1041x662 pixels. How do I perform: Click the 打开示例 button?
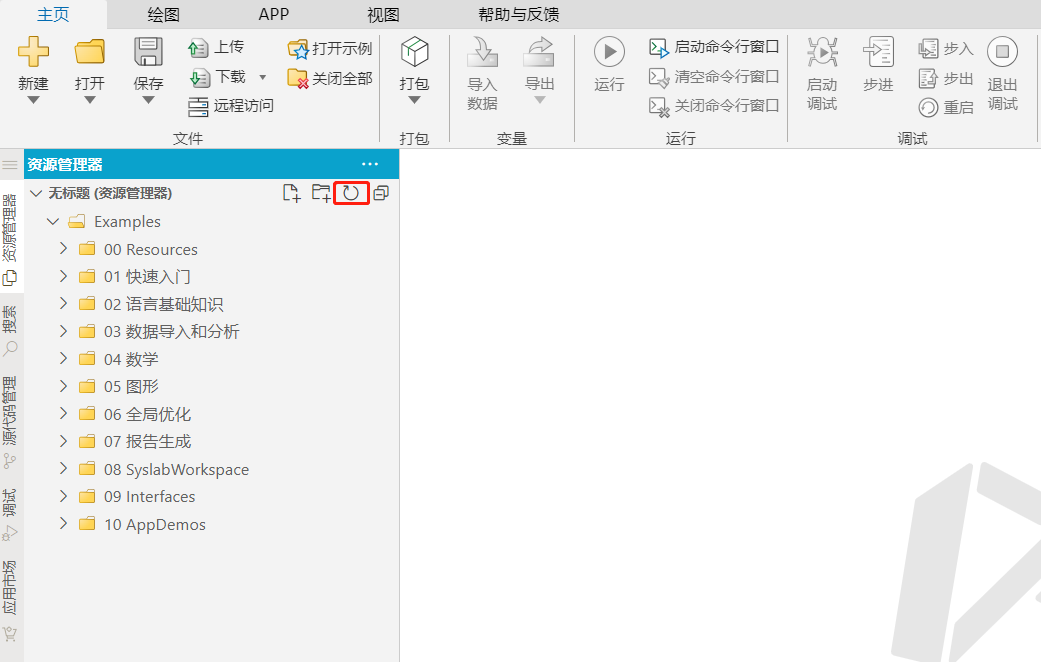coord(330,48)
